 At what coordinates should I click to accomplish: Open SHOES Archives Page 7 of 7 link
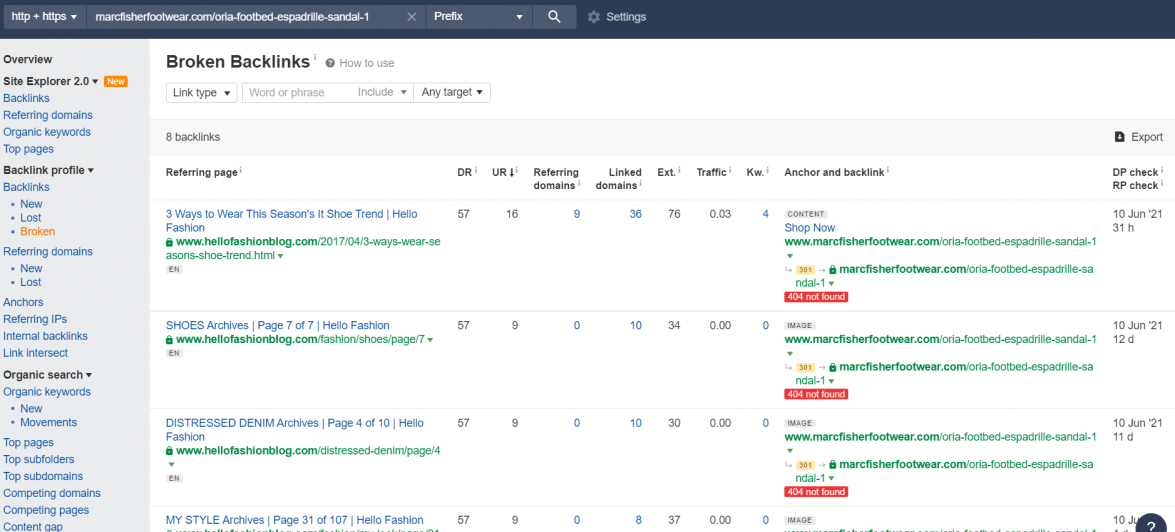pos(277,325)
